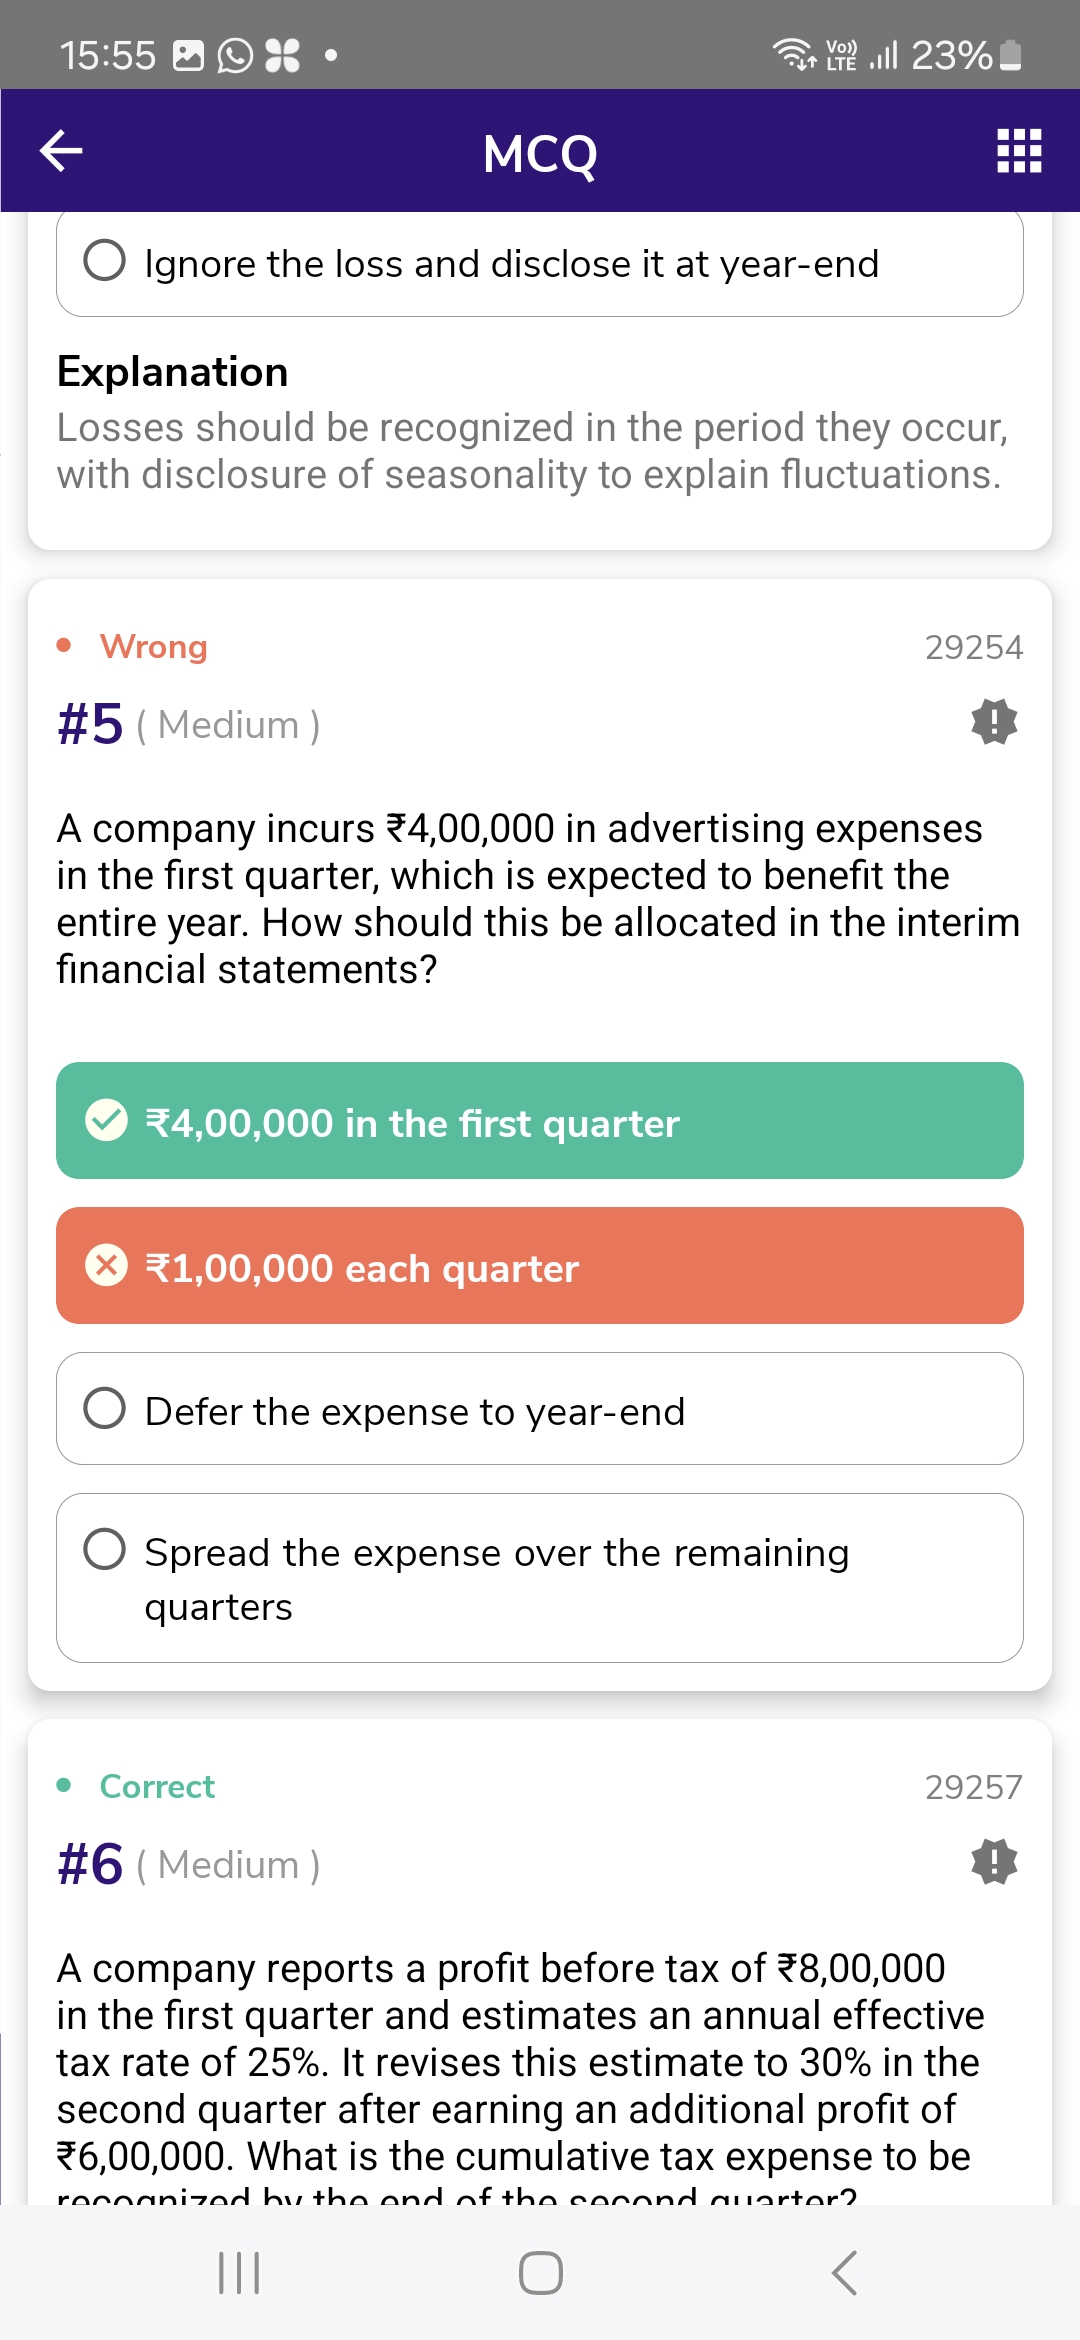Tap the MCQ header title
Image resolution: width=1080 pixels, height=2340 pixels.
point(540,153)
